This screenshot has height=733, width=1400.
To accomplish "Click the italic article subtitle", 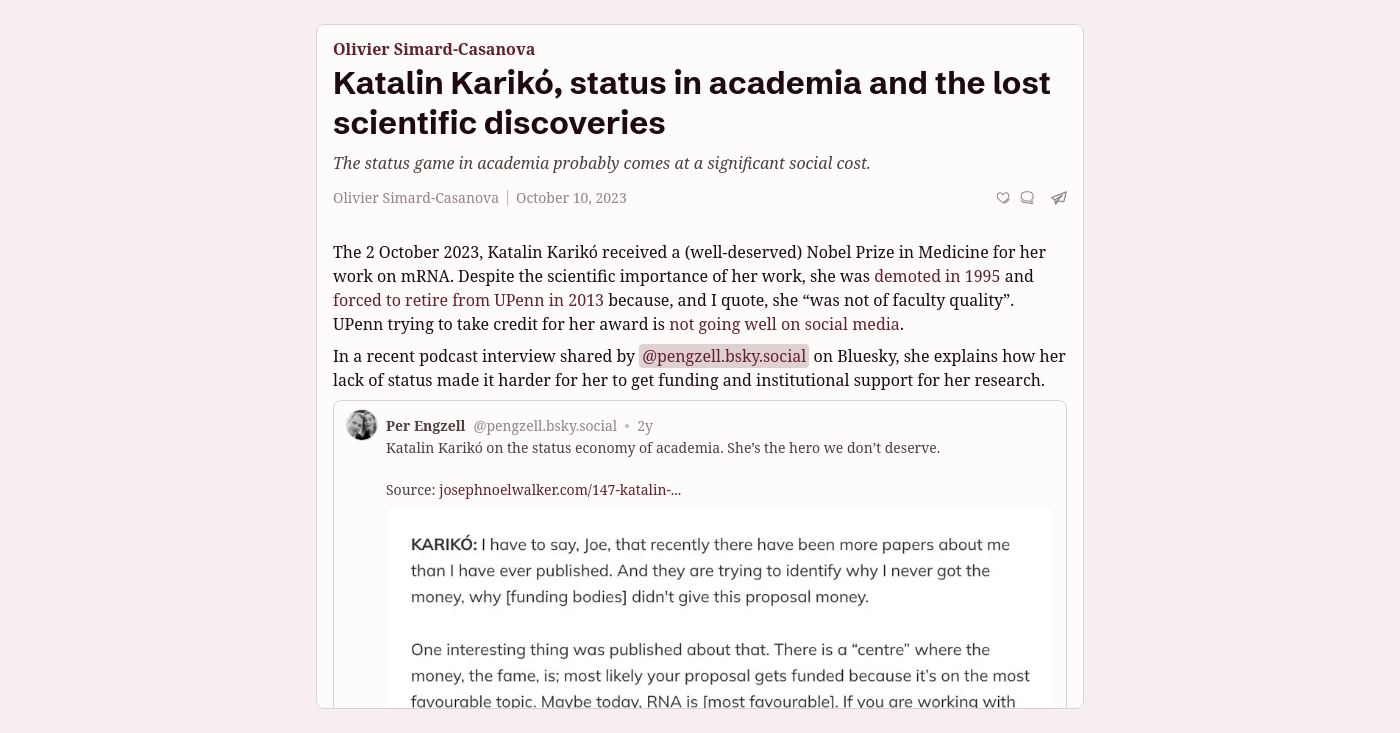I will [602, 163].
